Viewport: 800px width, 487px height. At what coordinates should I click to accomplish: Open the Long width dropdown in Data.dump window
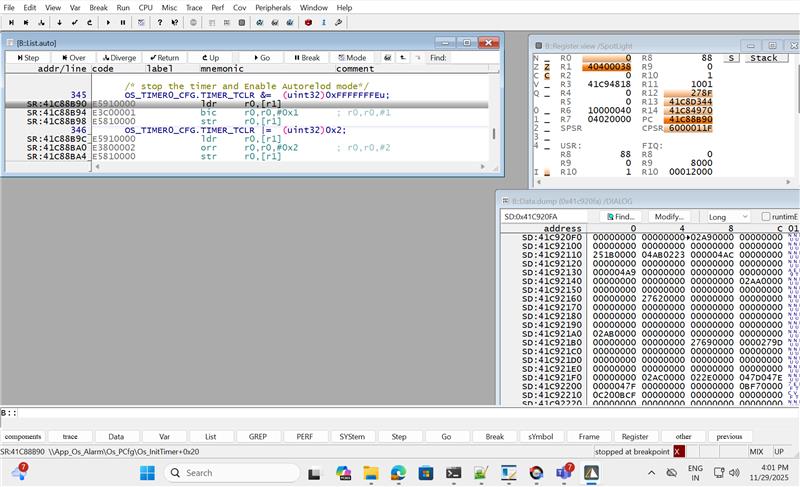pyautogui.click(x=728, y=217)
